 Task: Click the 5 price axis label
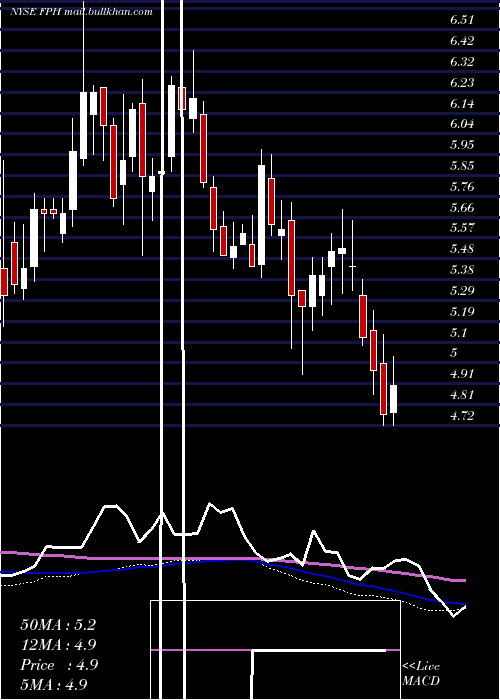454,353
